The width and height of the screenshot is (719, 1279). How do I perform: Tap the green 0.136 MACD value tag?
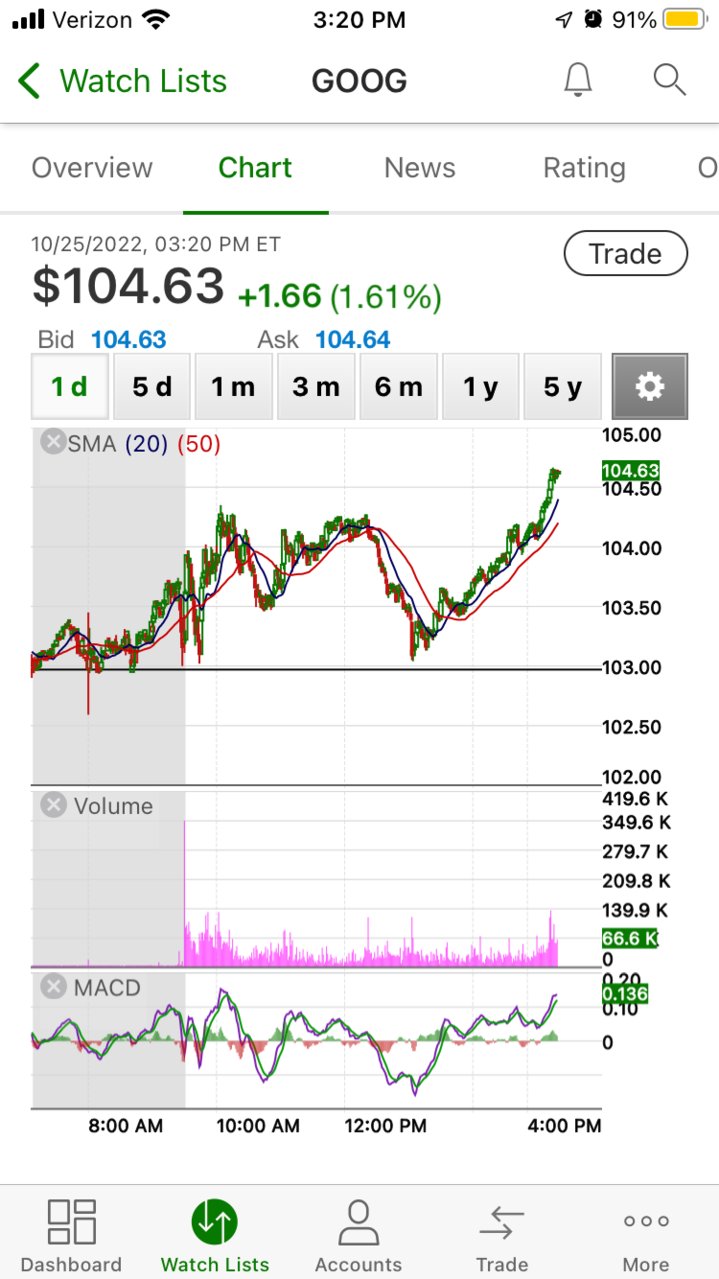(x=625, y=994)
